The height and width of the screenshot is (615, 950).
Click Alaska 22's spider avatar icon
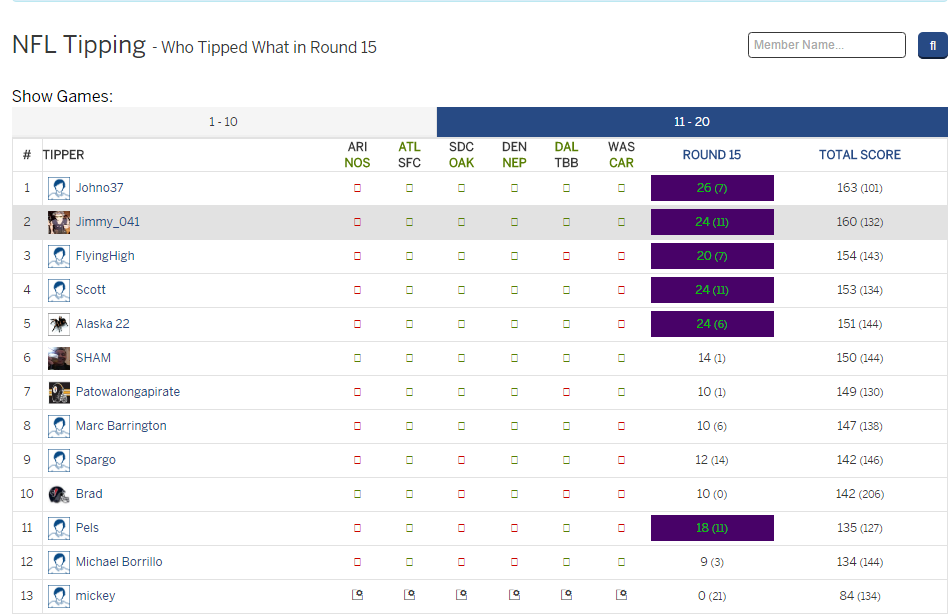pyautogui.click(x=59, y=324)
